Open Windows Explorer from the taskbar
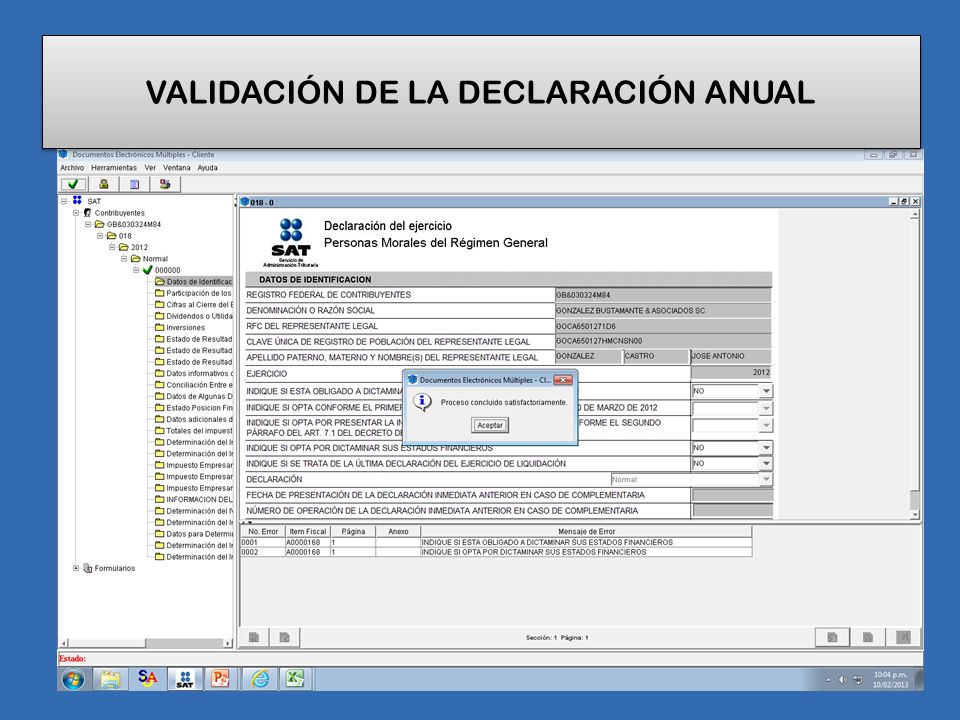Image resolution: width=960 pixels, height=720 pixels. pyautogui.click(x=110, y=679)
